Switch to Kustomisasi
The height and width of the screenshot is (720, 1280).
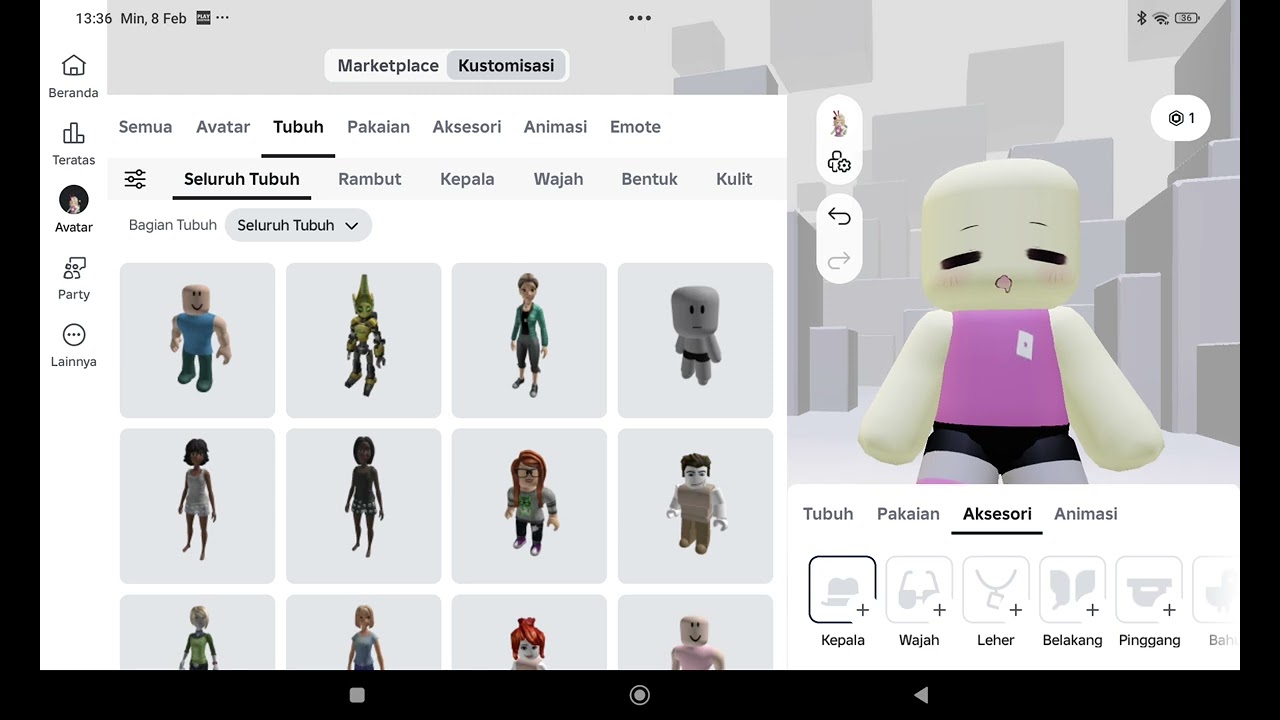(x=506, y=66)
